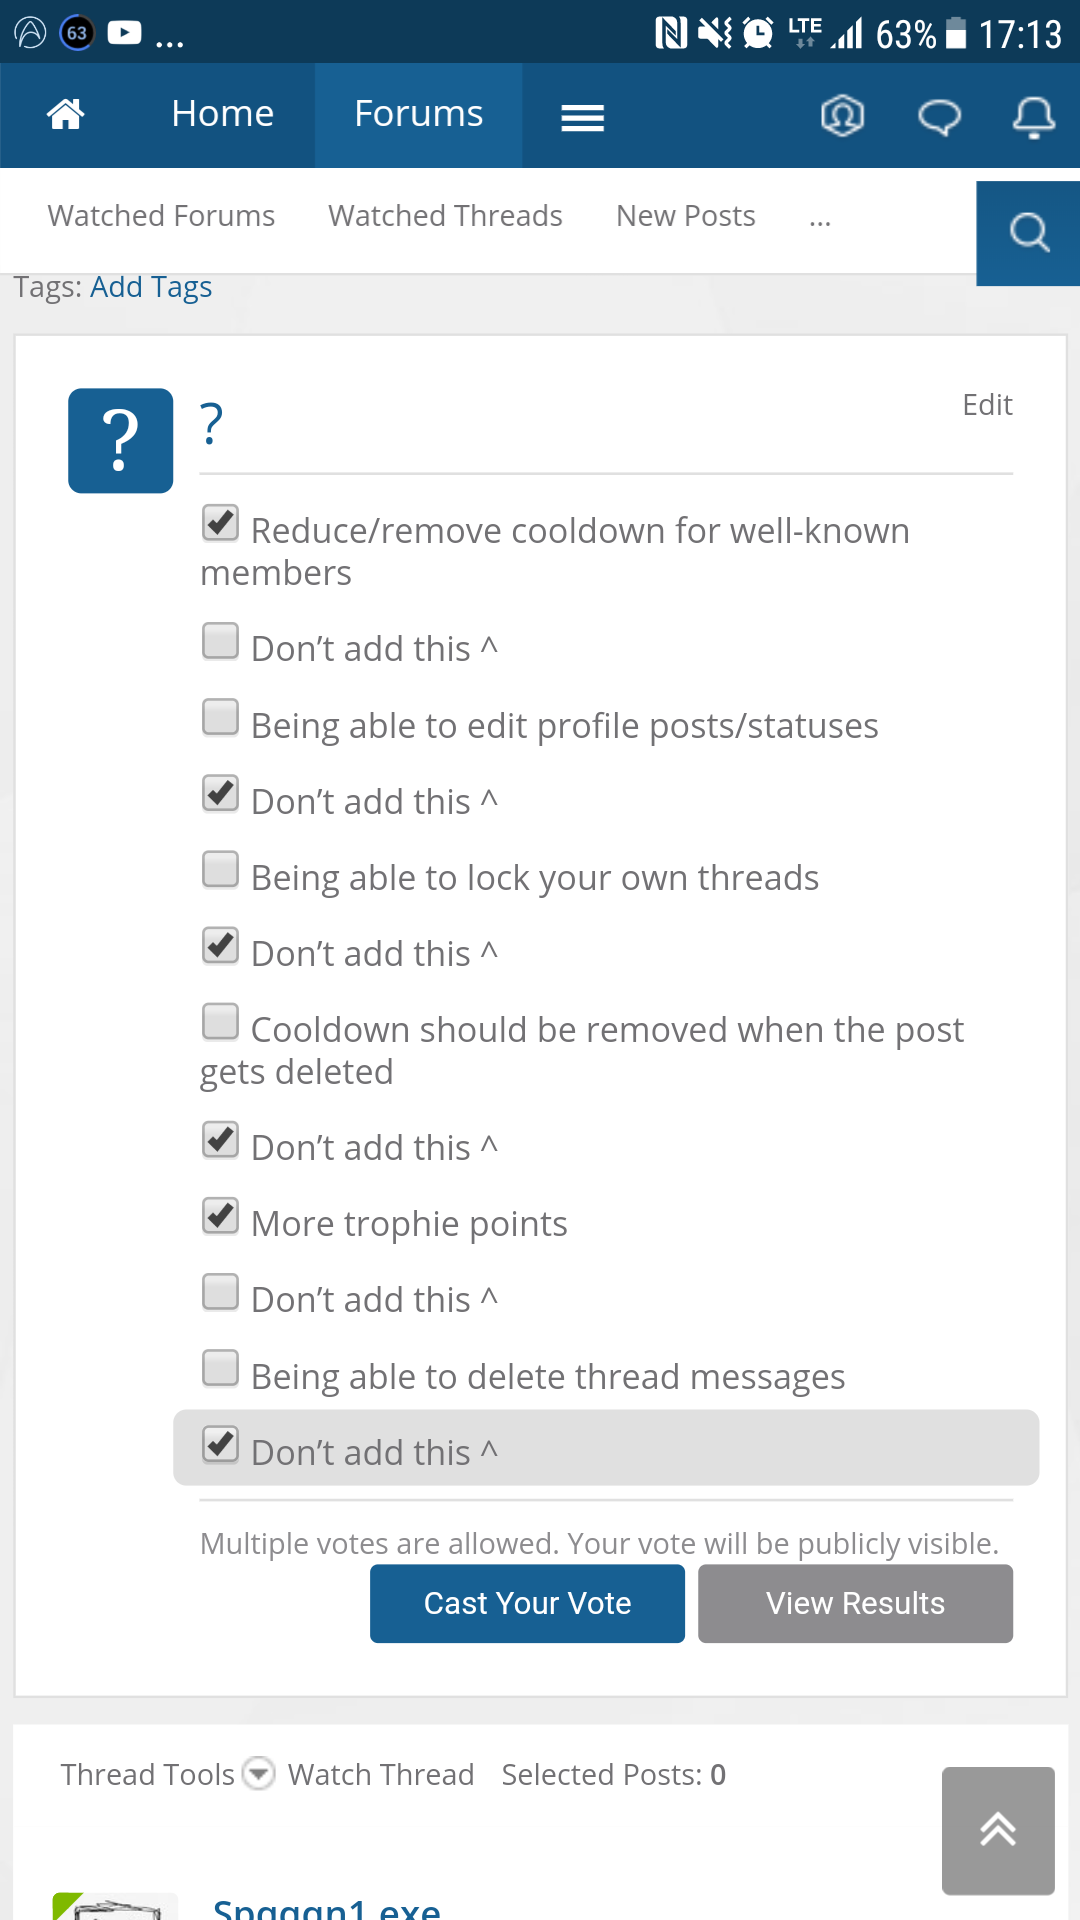
Task: Open the alerts bell icon
Action: (1034, 117)
